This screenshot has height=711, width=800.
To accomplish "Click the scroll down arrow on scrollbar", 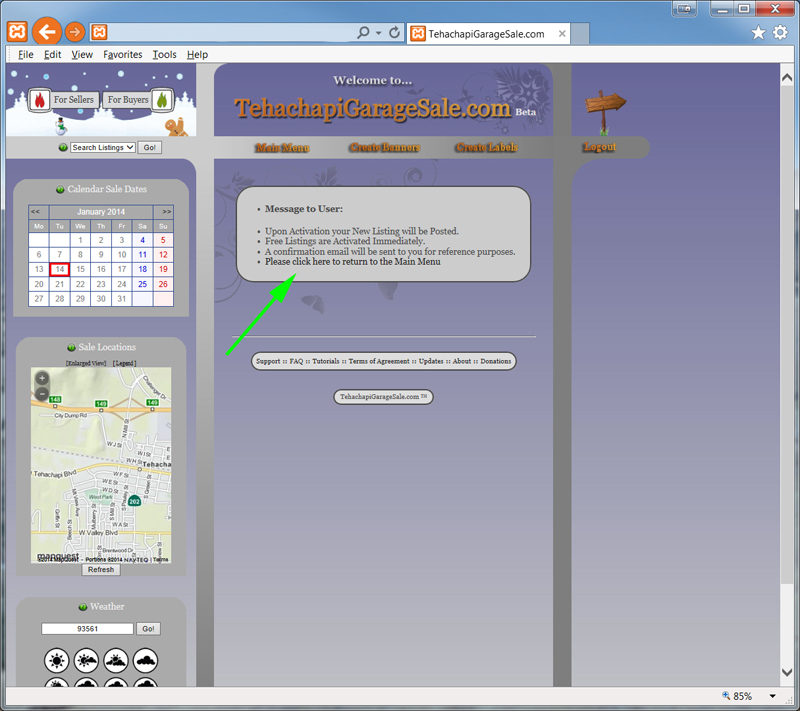I will pos(787,672).
